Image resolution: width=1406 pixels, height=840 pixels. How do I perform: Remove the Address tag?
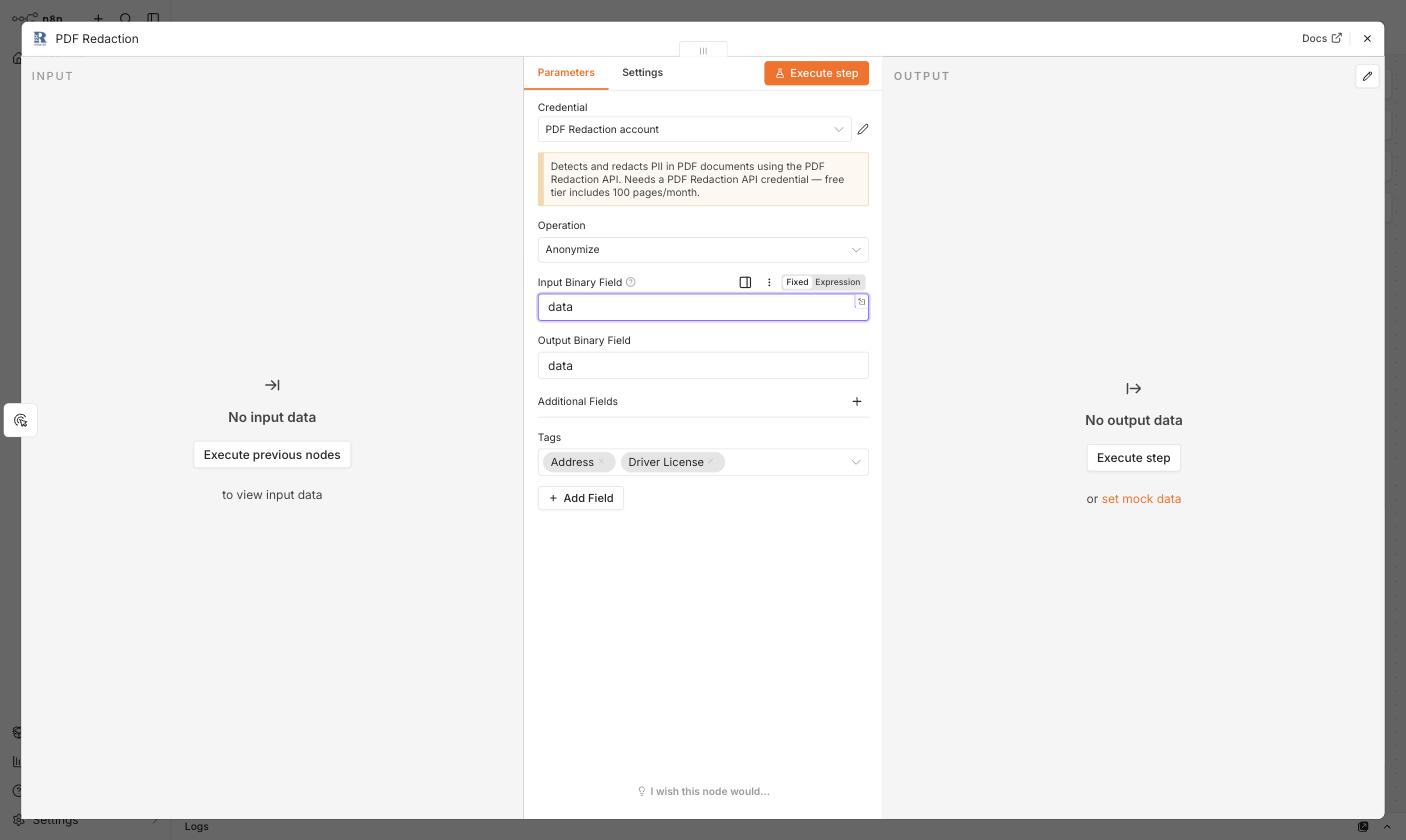(603, 462)
